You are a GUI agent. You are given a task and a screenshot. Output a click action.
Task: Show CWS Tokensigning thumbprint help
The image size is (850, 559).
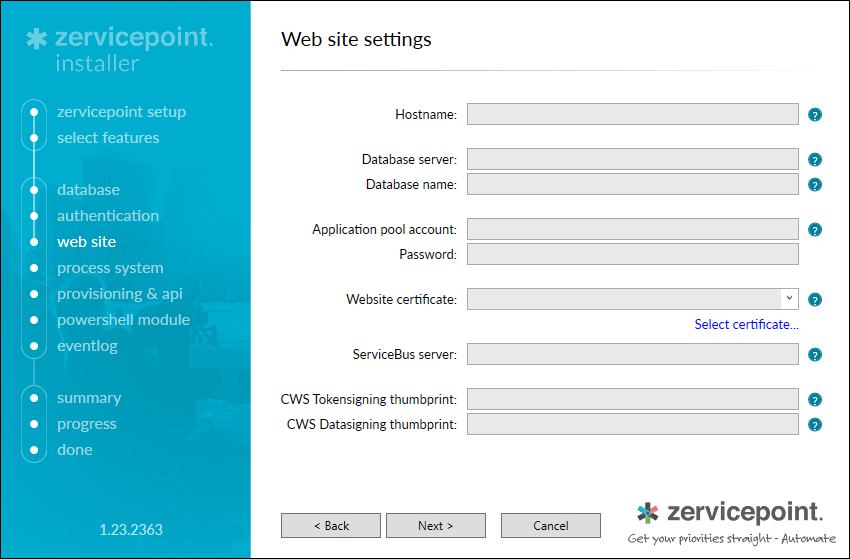click(815, 400)
